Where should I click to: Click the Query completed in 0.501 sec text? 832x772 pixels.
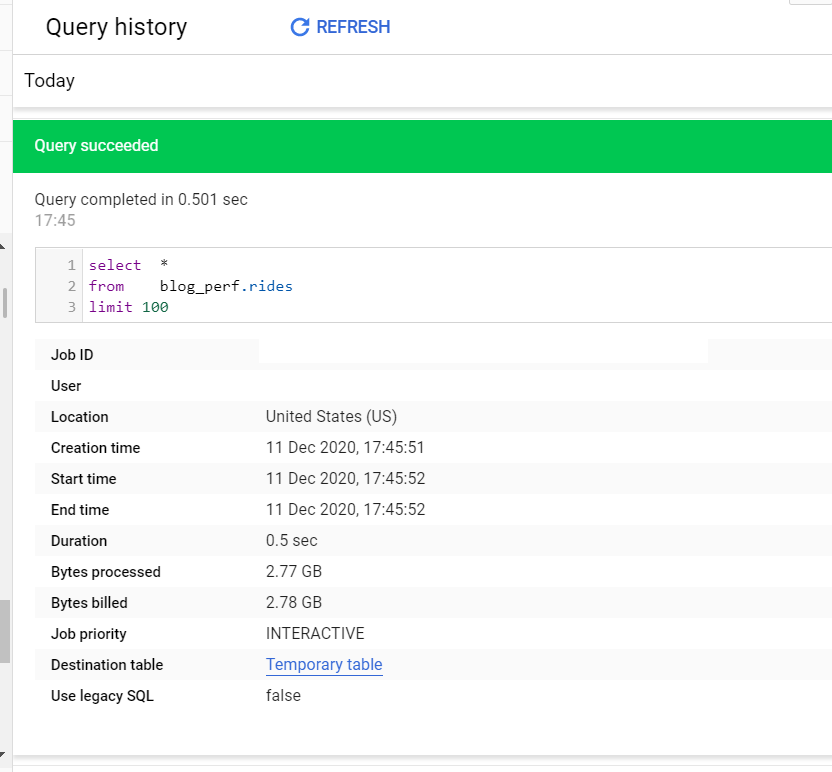(141, 200)
